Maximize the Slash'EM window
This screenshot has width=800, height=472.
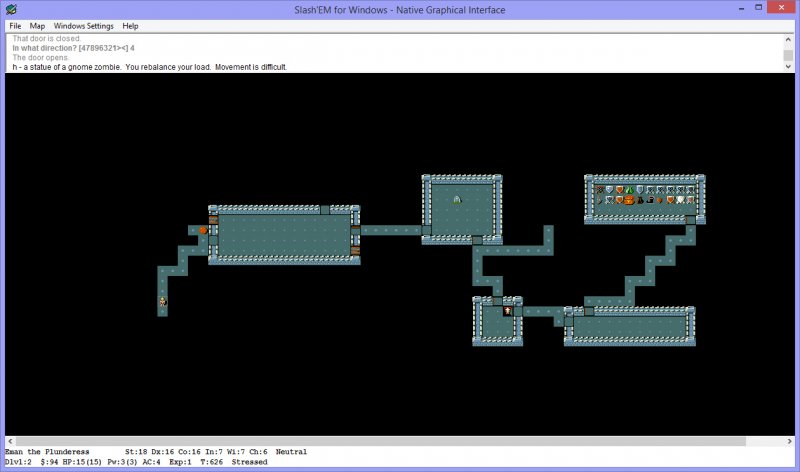(759, 8)
